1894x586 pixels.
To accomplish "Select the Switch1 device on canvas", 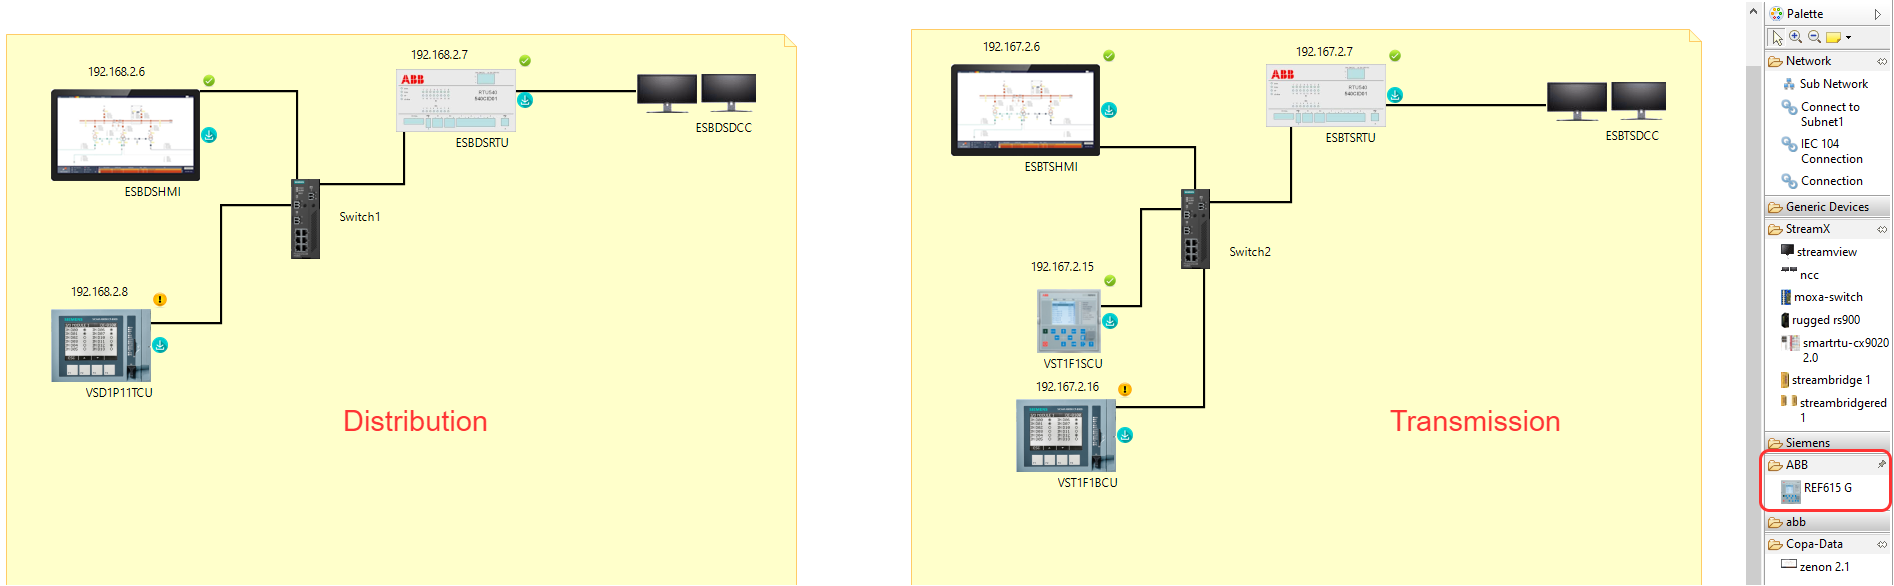I will point(305,219).
